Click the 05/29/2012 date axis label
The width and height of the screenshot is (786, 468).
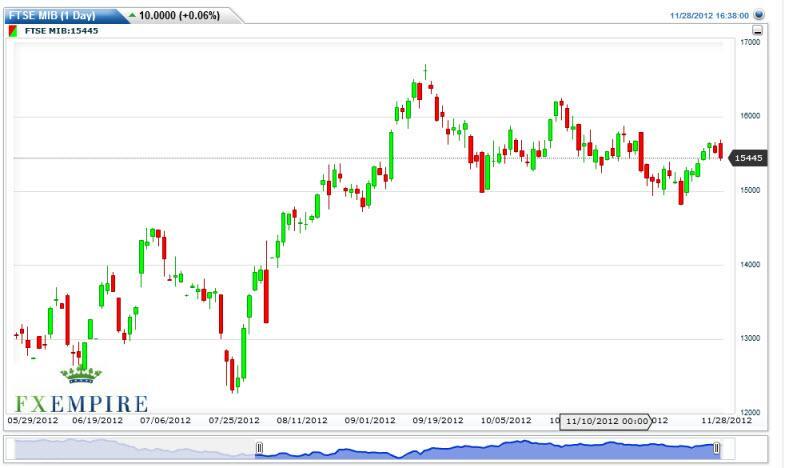[31, 421]
